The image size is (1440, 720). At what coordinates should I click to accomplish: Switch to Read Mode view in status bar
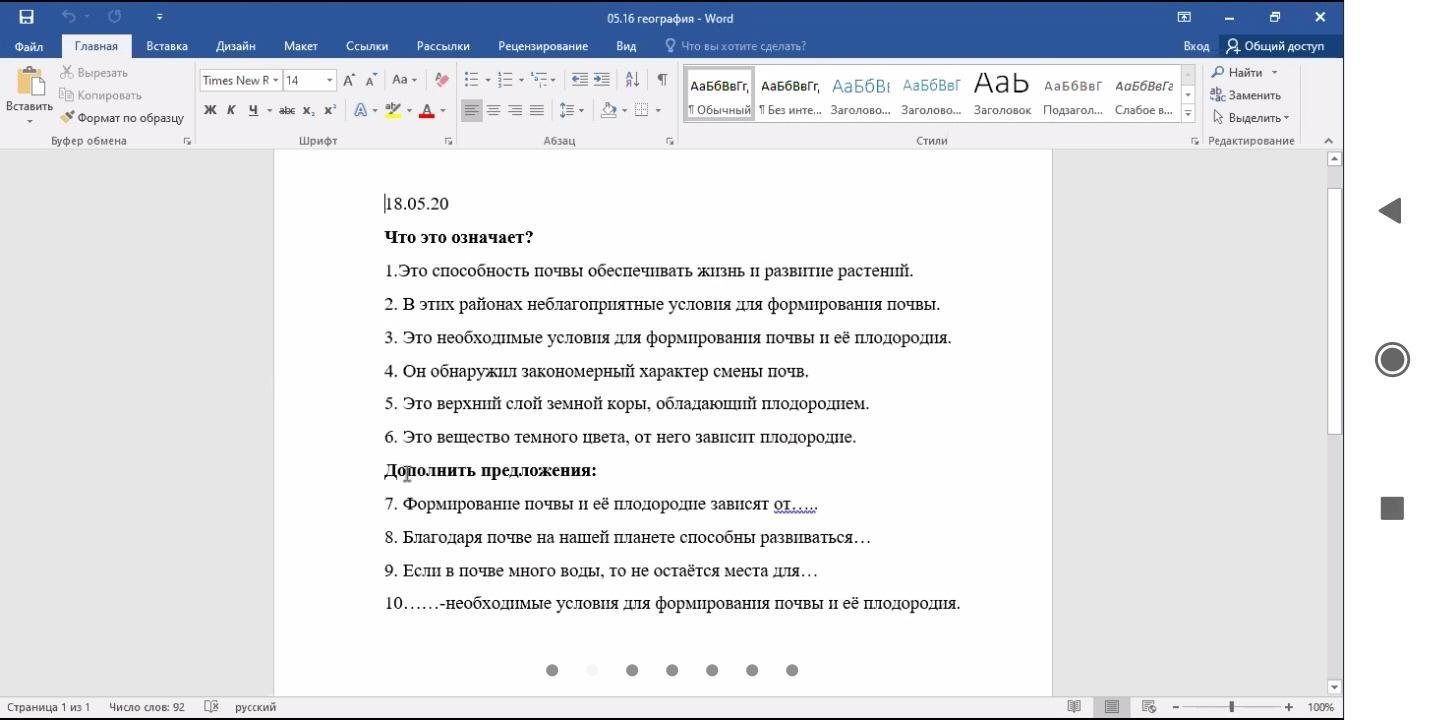click(1074, 707)
